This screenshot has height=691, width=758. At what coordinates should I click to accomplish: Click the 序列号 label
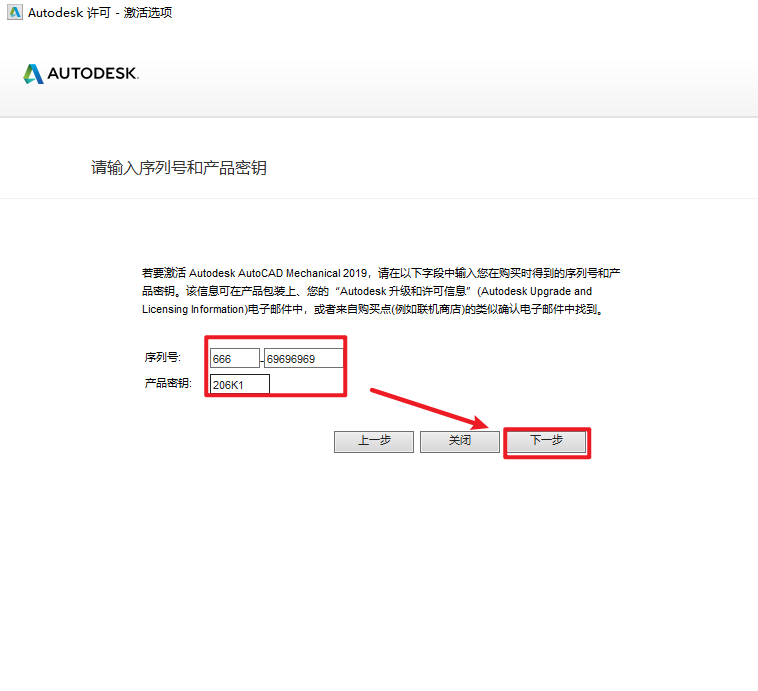click(x=163, y=358)
